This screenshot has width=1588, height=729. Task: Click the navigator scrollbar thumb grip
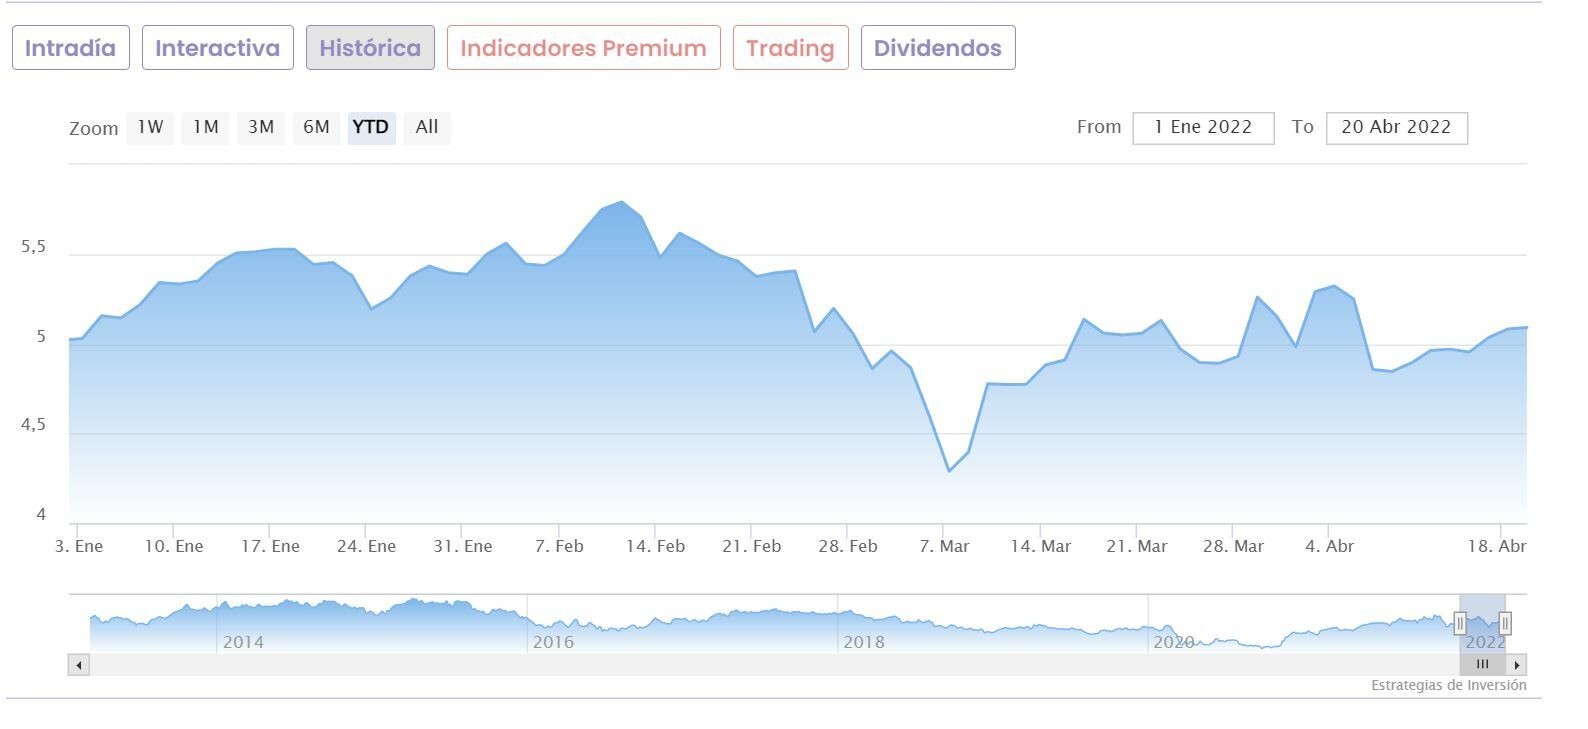coord(1483,665)
